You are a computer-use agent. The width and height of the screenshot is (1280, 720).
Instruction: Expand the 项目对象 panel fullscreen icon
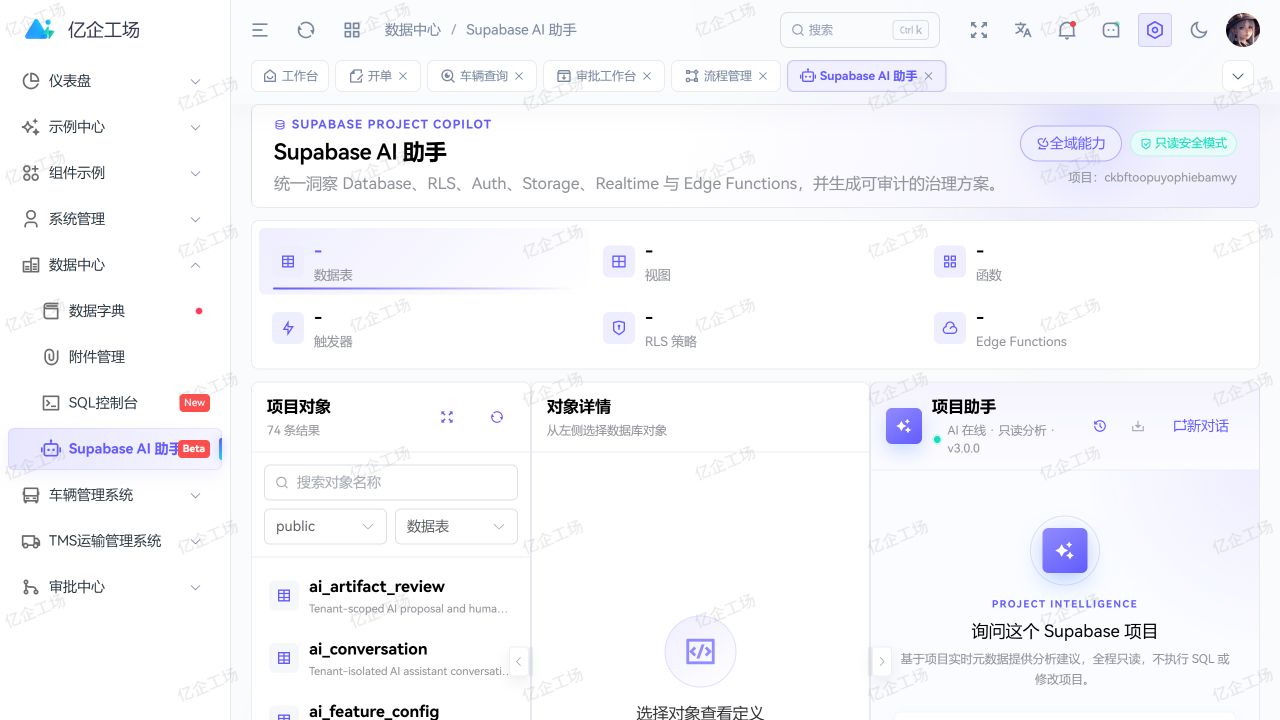point(447,417)
